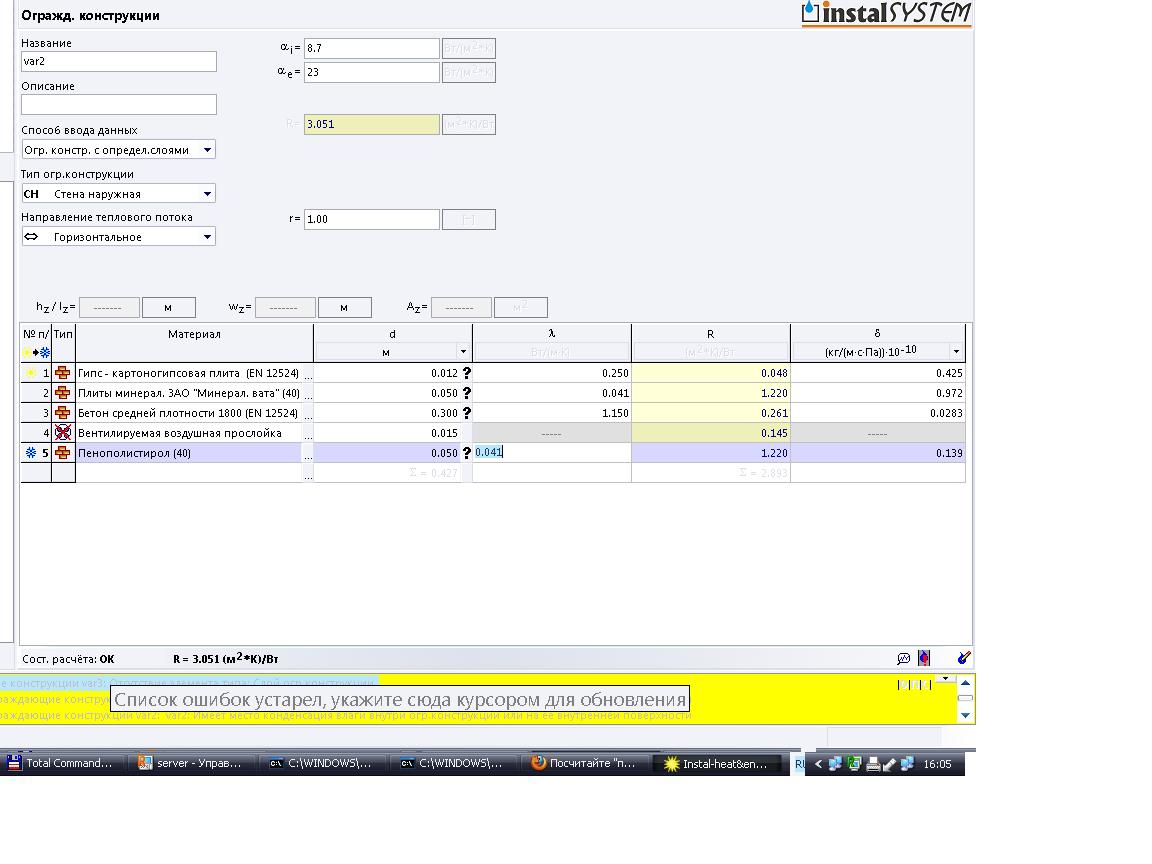The image size is (1152, 864).
Task: Click the crossed-out type icon of ventilated air layer
Action: pos(62,433)
